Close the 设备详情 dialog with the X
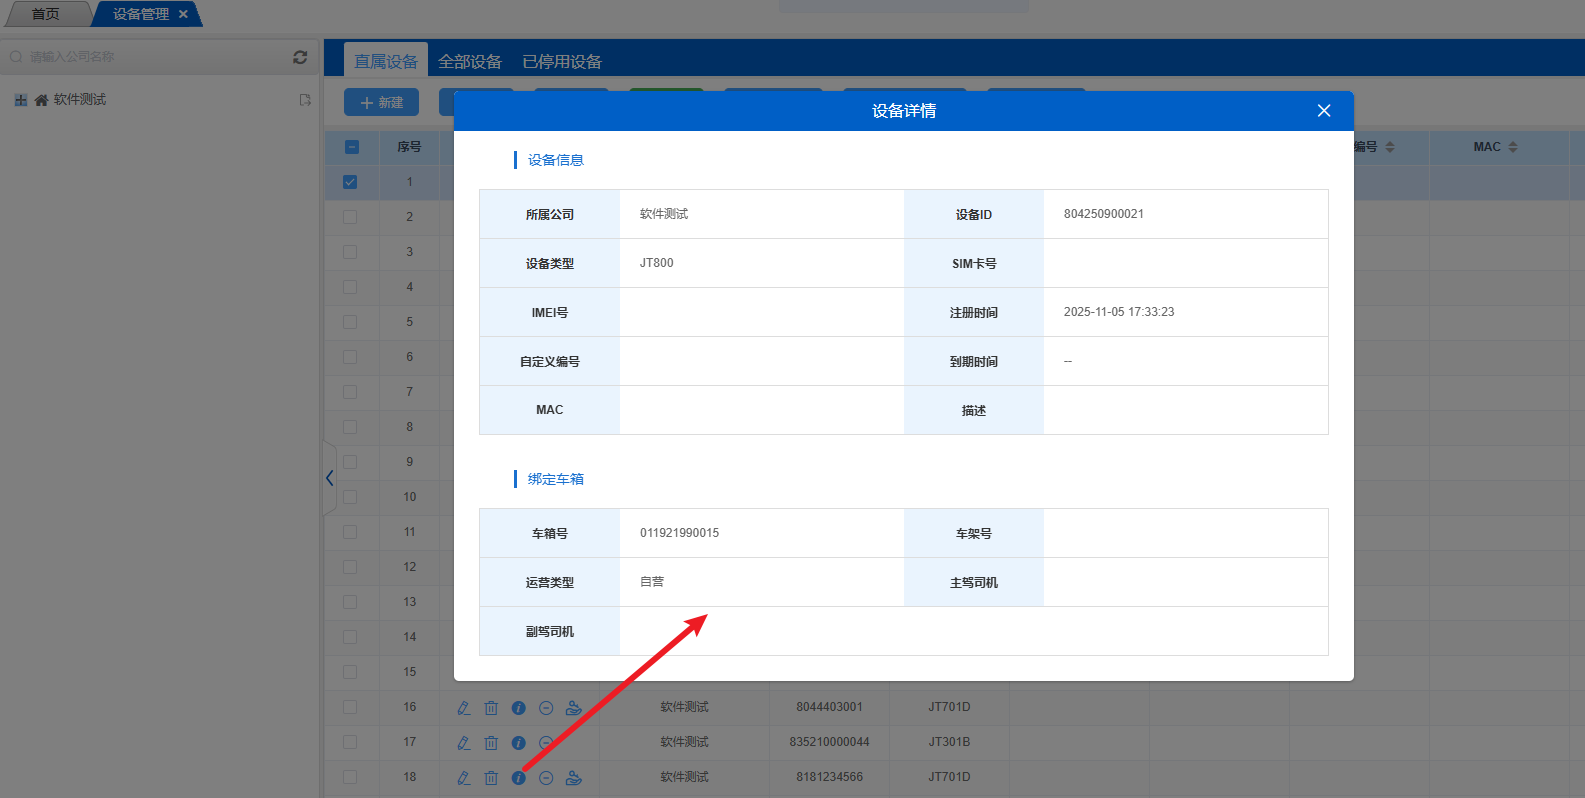This screenshot has height=798, width=1585. [1324, 111]
